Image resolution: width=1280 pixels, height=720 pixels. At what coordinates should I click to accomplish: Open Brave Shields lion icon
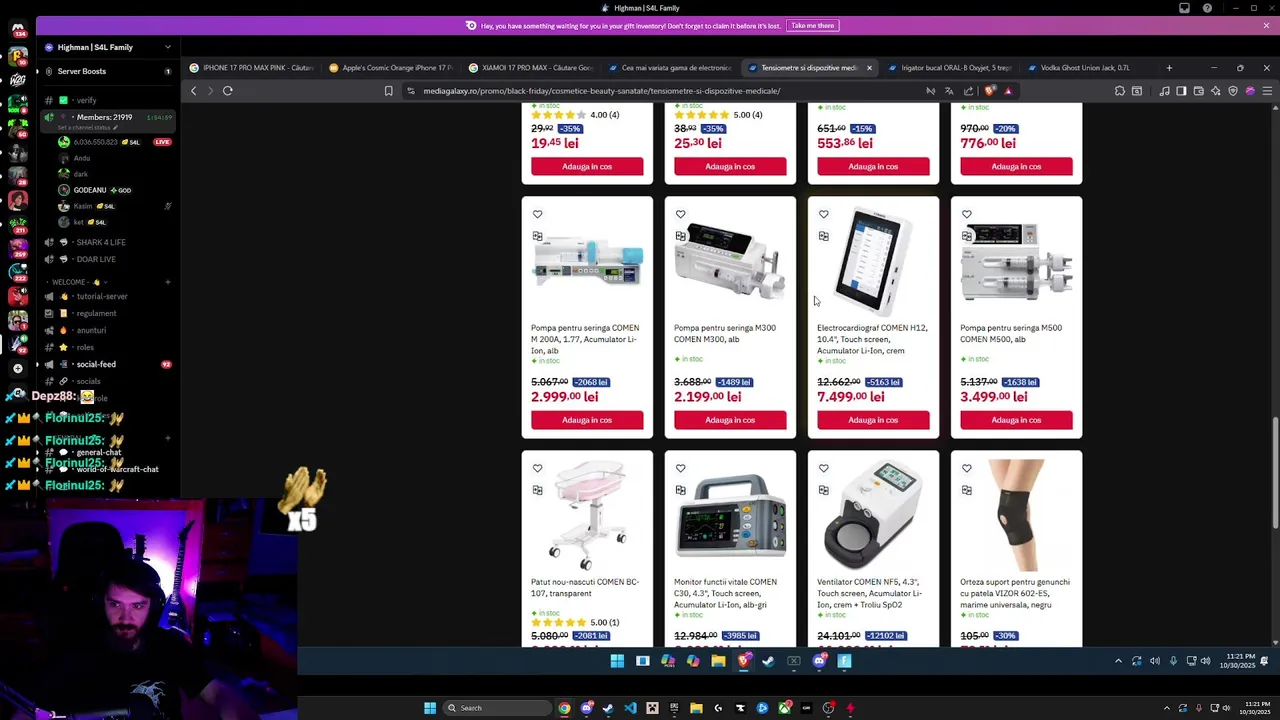(990, 91)
